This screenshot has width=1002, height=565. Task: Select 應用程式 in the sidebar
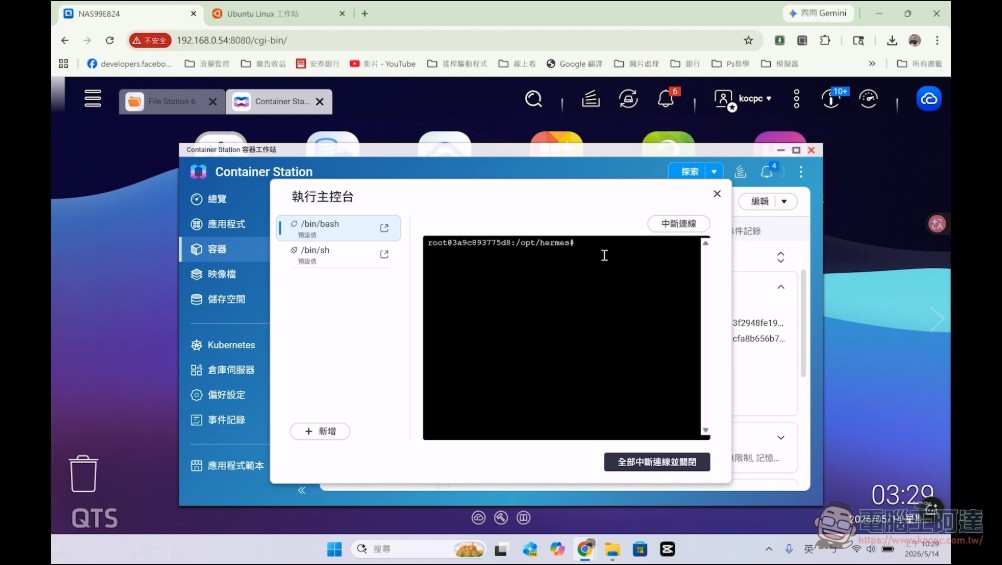(x=224, y=224)
